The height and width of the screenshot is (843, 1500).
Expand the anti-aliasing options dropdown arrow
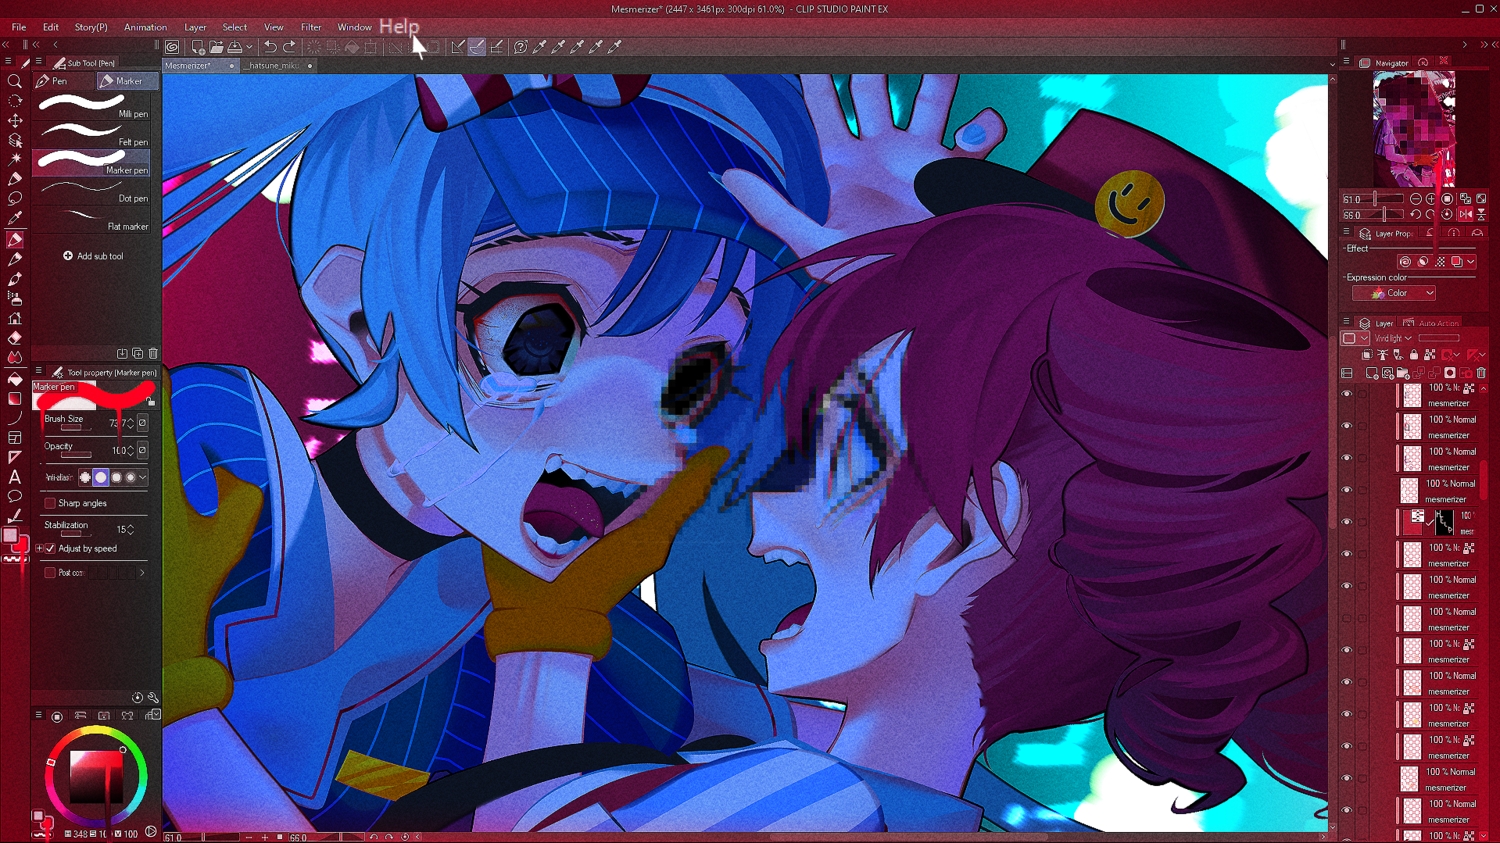tap(143, 478)
